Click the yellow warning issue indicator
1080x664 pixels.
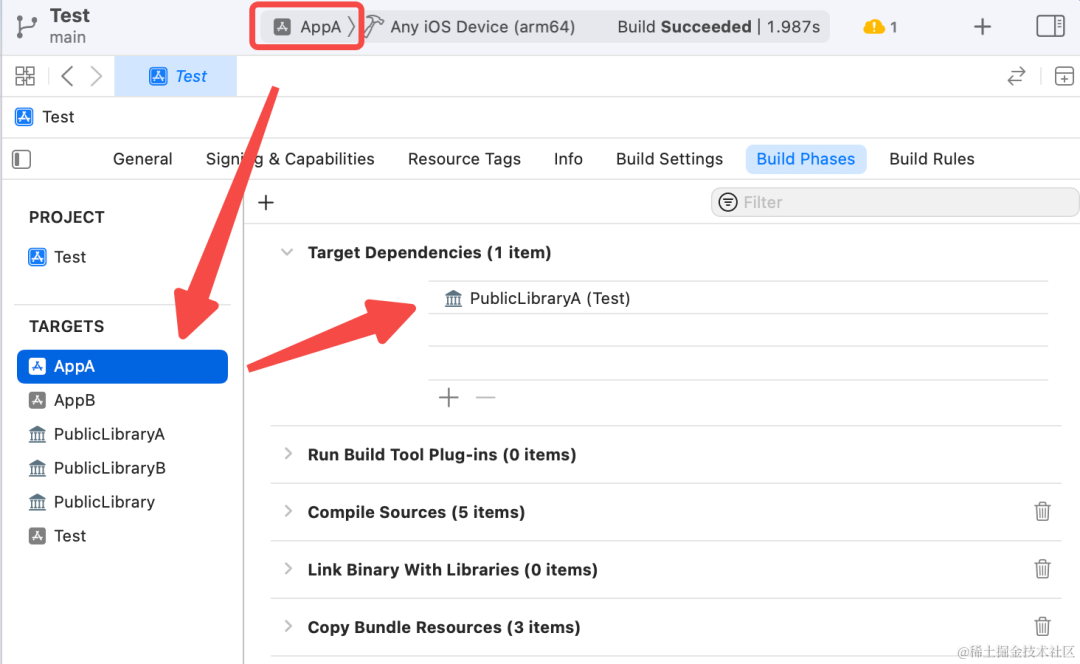880,27
